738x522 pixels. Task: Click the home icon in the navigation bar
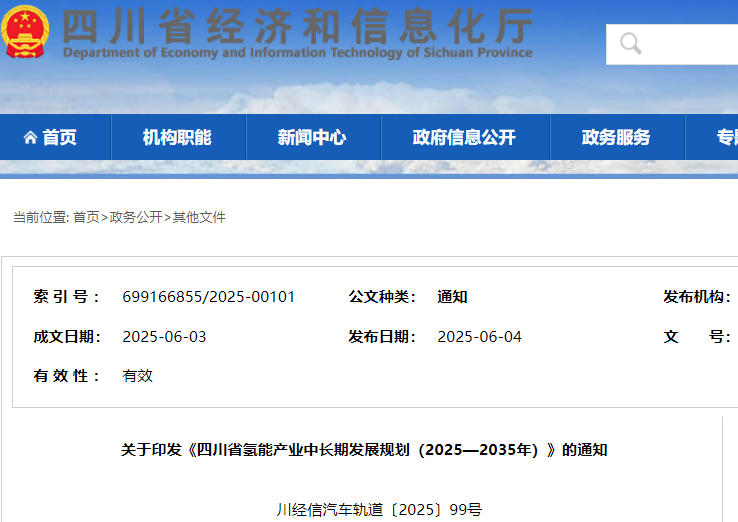tap(30, 138)
